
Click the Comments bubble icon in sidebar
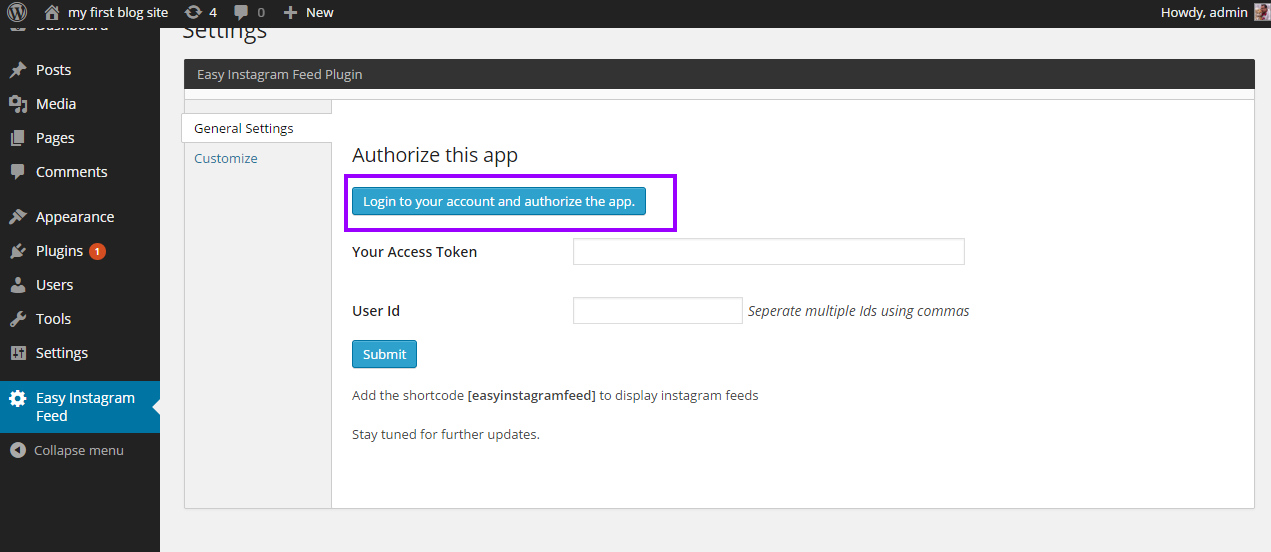[18, 172]
